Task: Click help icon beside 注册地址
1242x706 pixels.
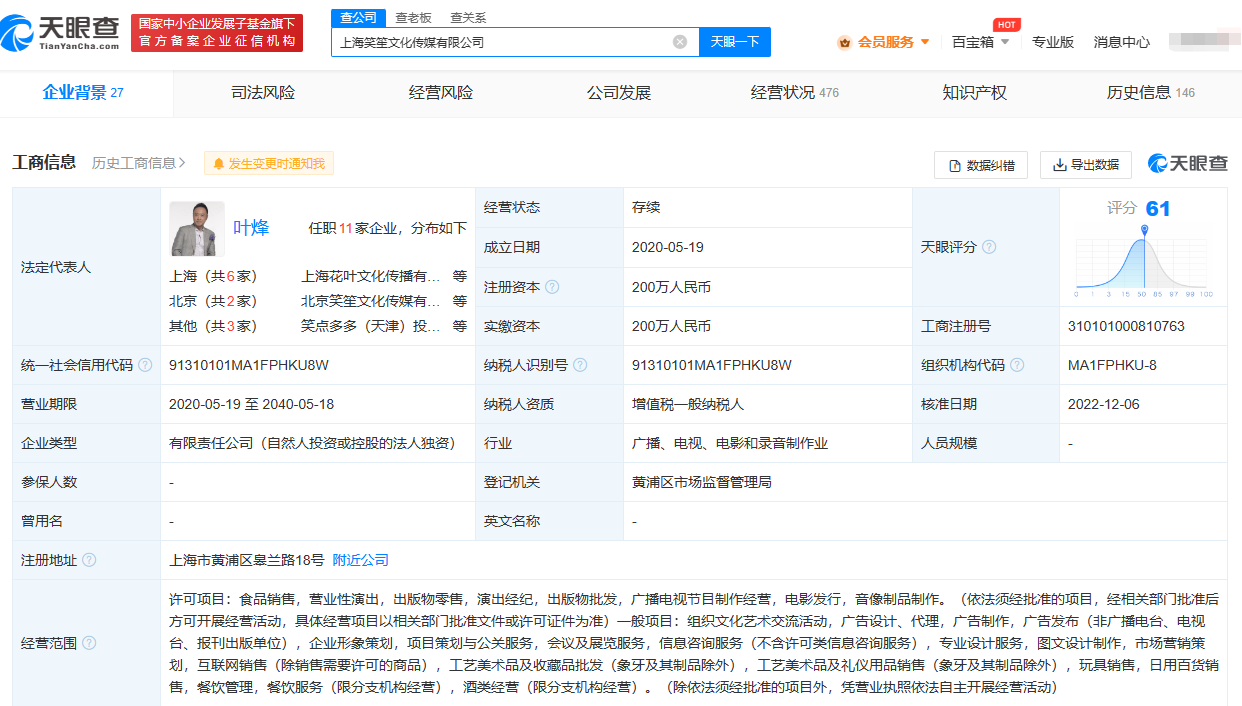Action: click(89, 560)
